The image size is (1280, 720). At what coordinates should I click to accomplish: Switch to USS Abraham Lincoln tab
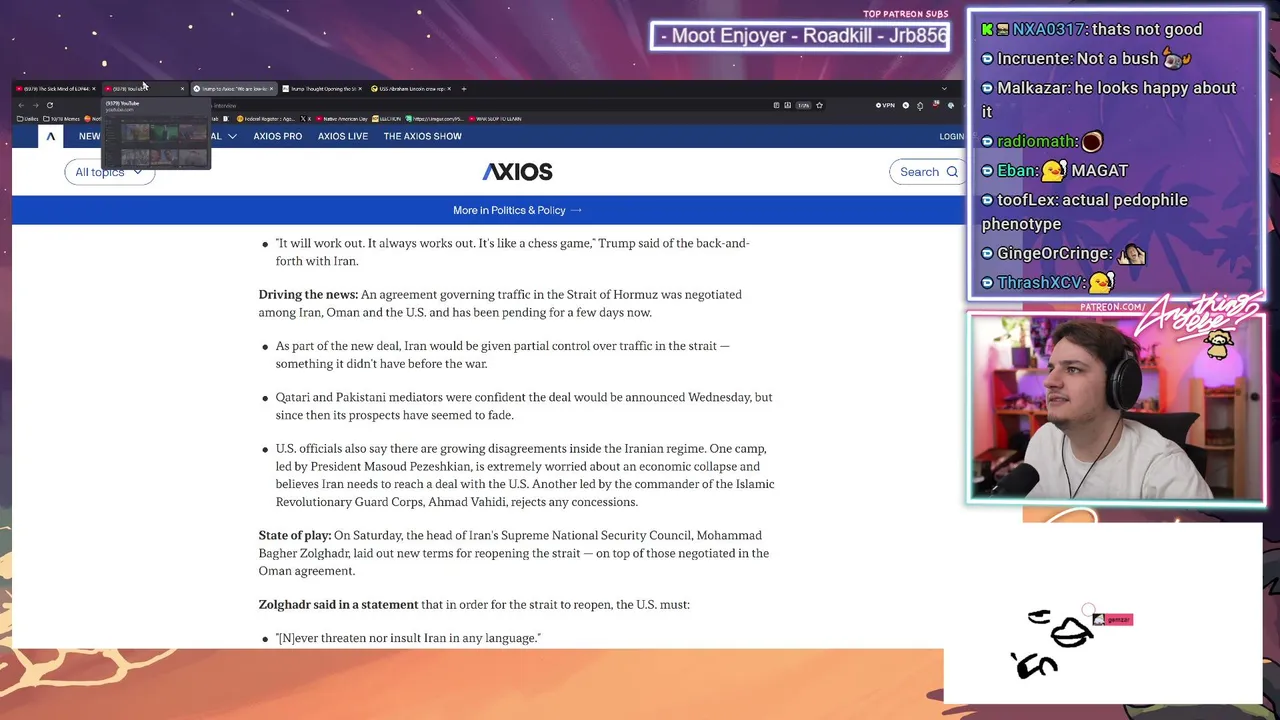point(410,89)
